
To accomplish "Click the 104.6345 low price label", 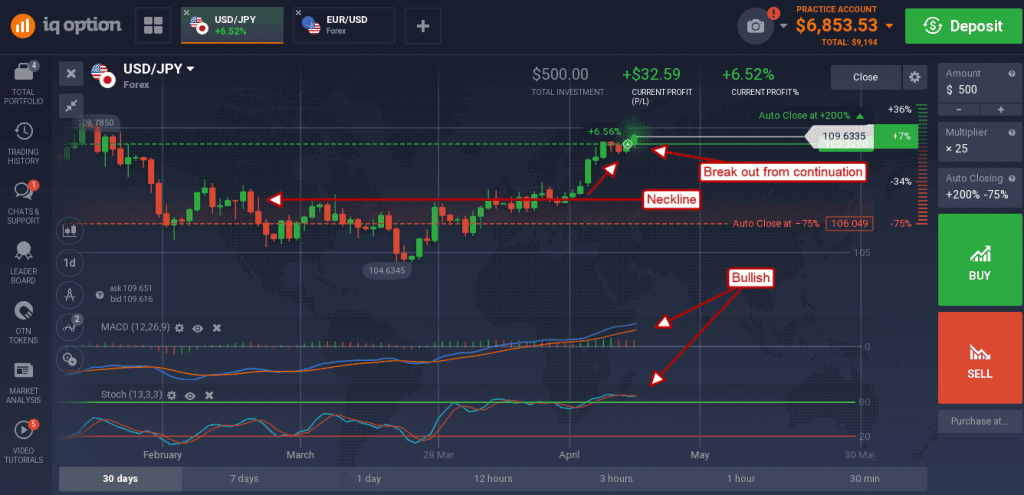I will [x=387, y=270].
